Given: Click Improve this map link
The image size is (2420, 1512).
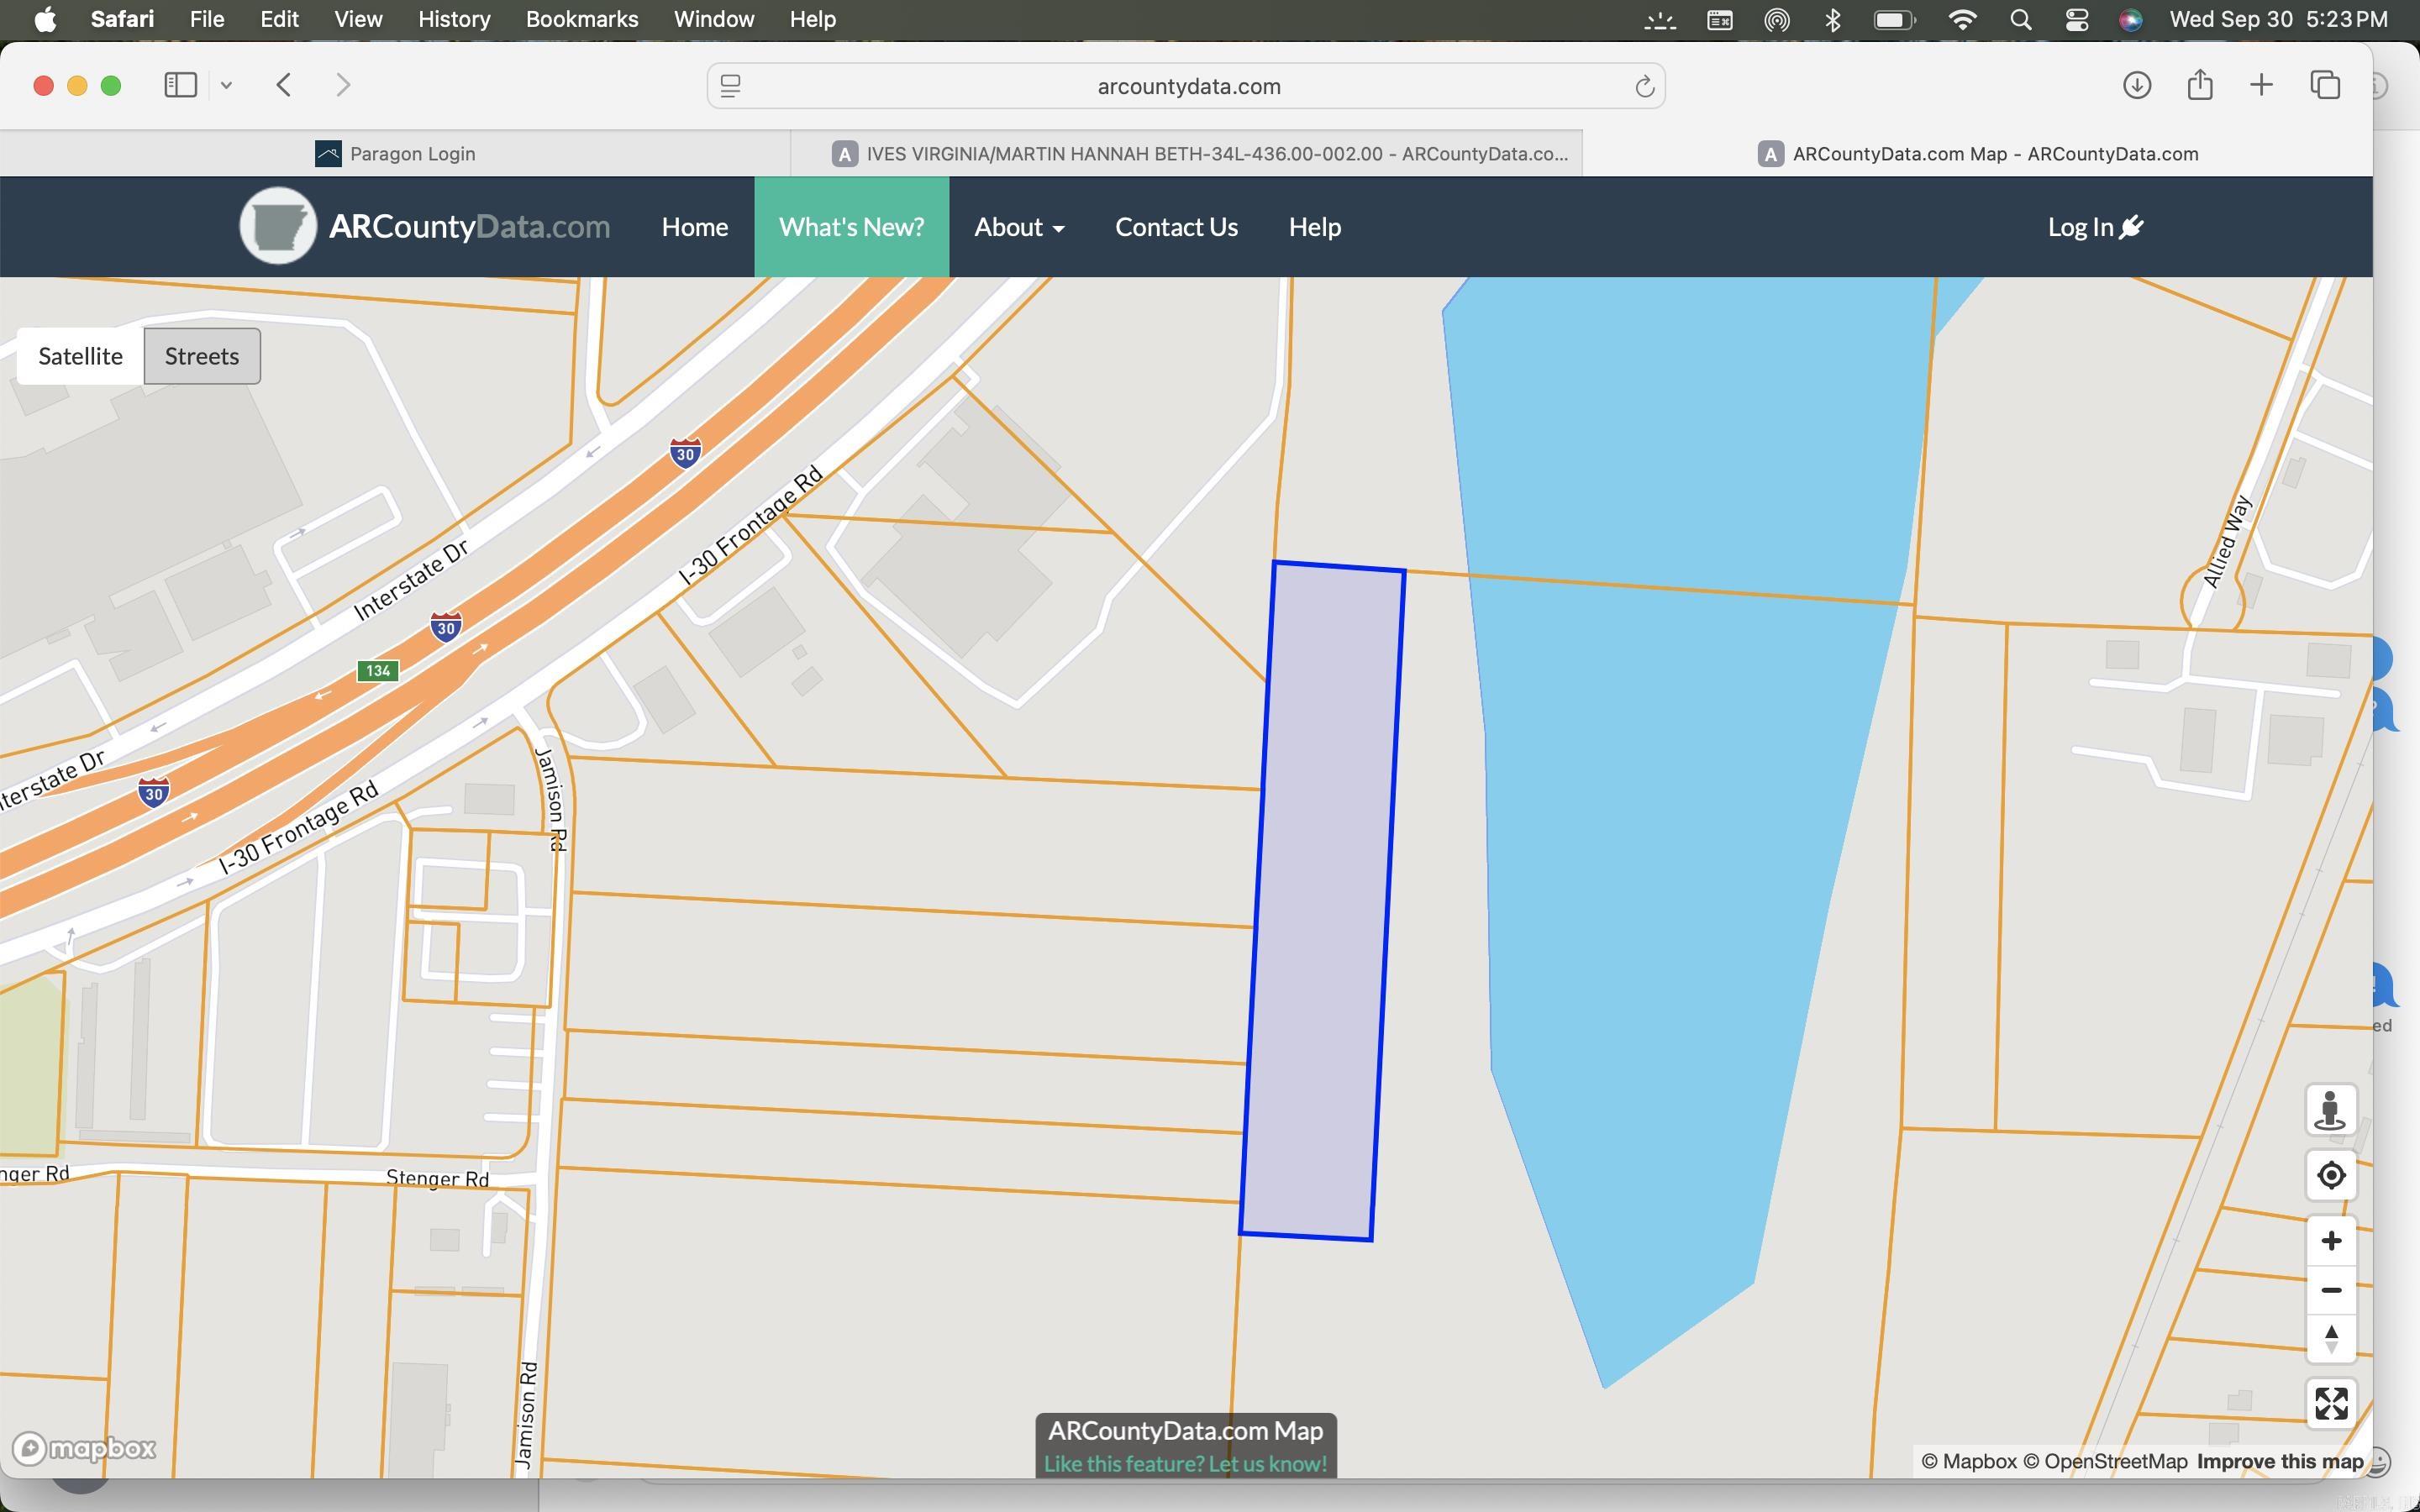Looking at the screenshot, I should tap(2279, 1461).
